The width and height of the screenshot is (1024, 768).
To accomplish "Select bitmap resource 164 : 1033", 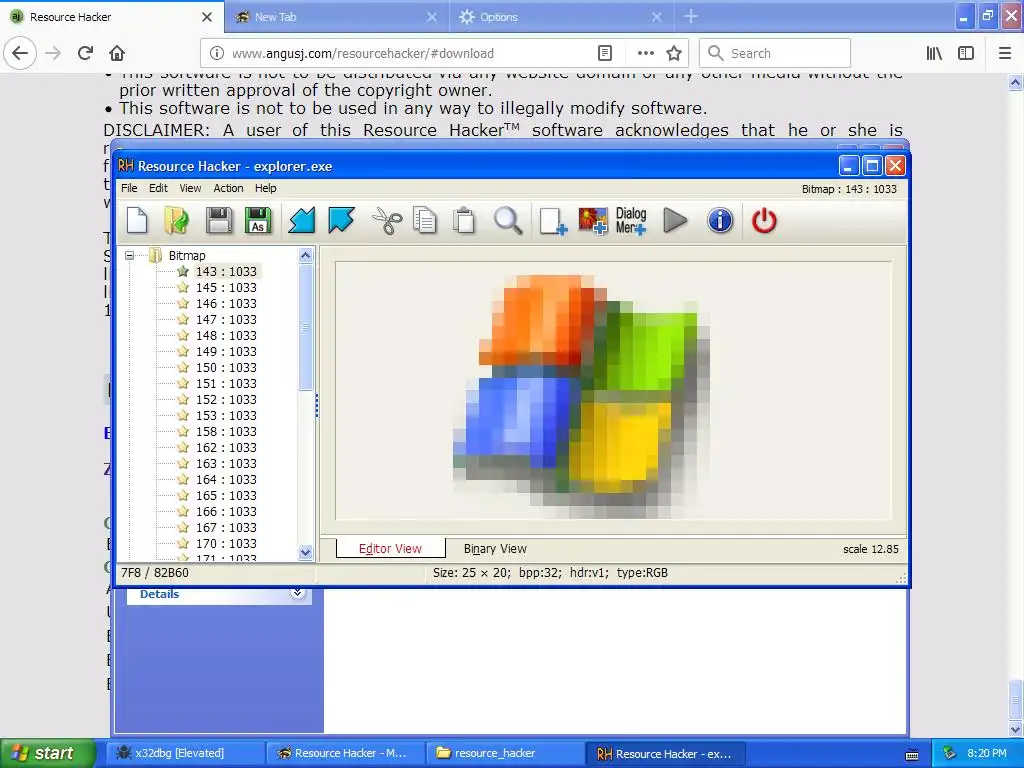I will [226, 479].
